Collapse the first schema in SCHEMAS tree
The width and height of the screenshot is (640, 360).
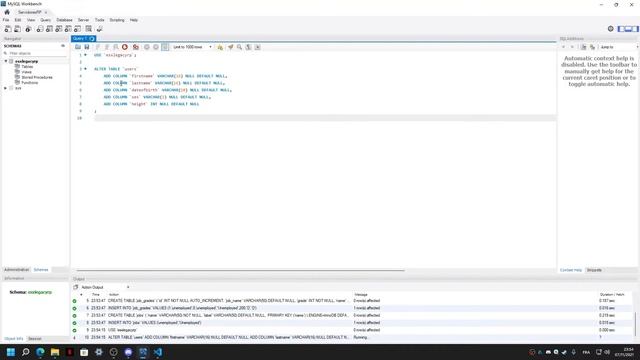tap(6, 61)
